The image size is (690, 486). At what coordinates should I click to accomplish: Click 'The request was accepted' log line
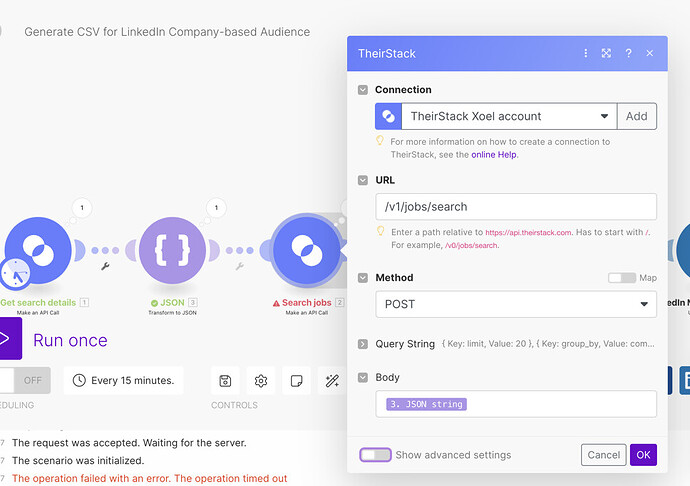pos(129,443)
